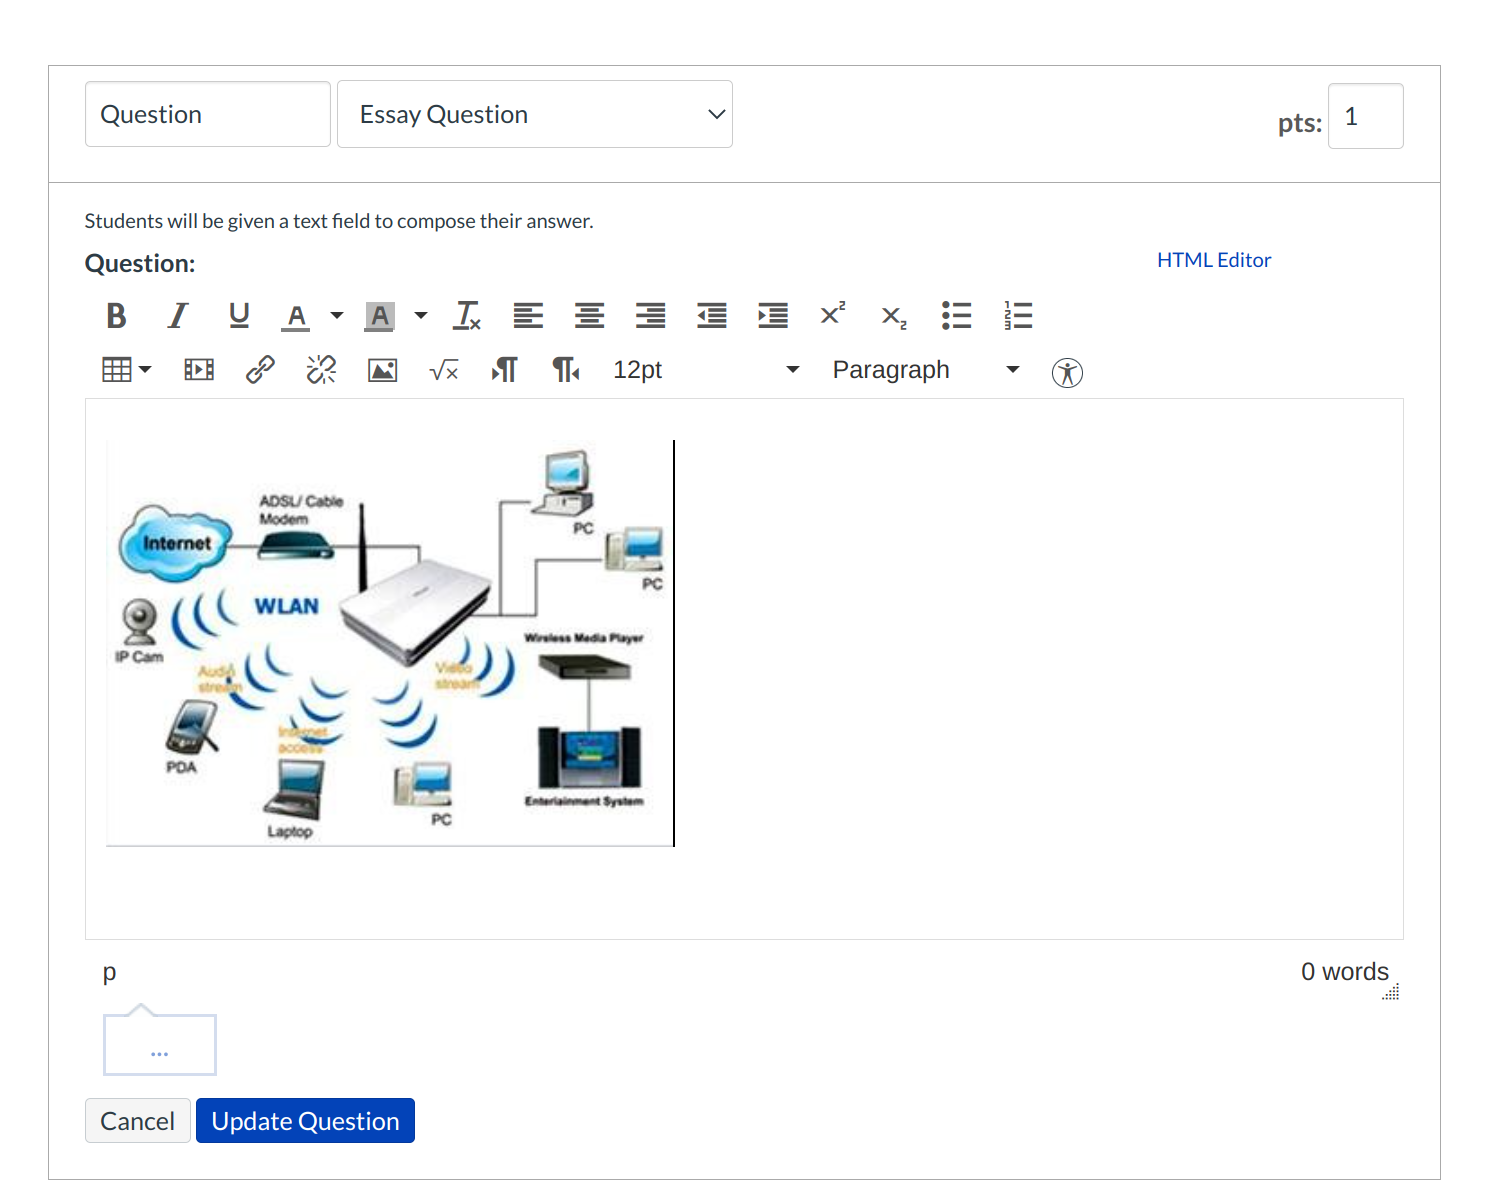Insert a bulleted list

click(956, 316)
